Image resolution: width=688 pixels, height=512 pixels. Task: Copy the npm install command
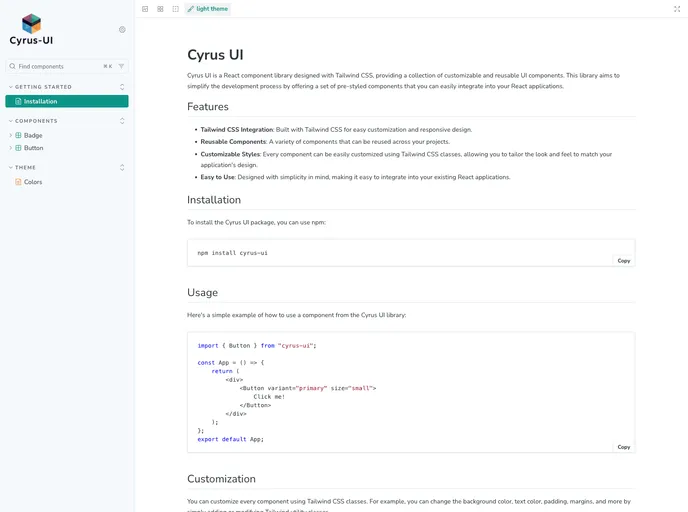coord(624,261)
